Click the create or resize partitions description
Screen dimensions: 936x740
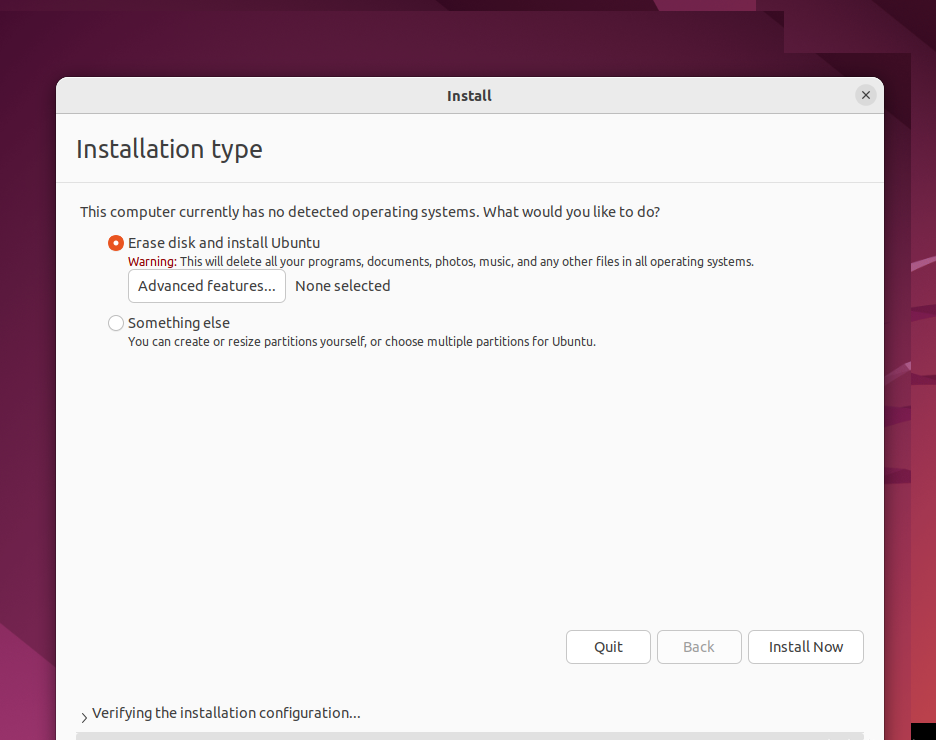(x=362, y=341)
